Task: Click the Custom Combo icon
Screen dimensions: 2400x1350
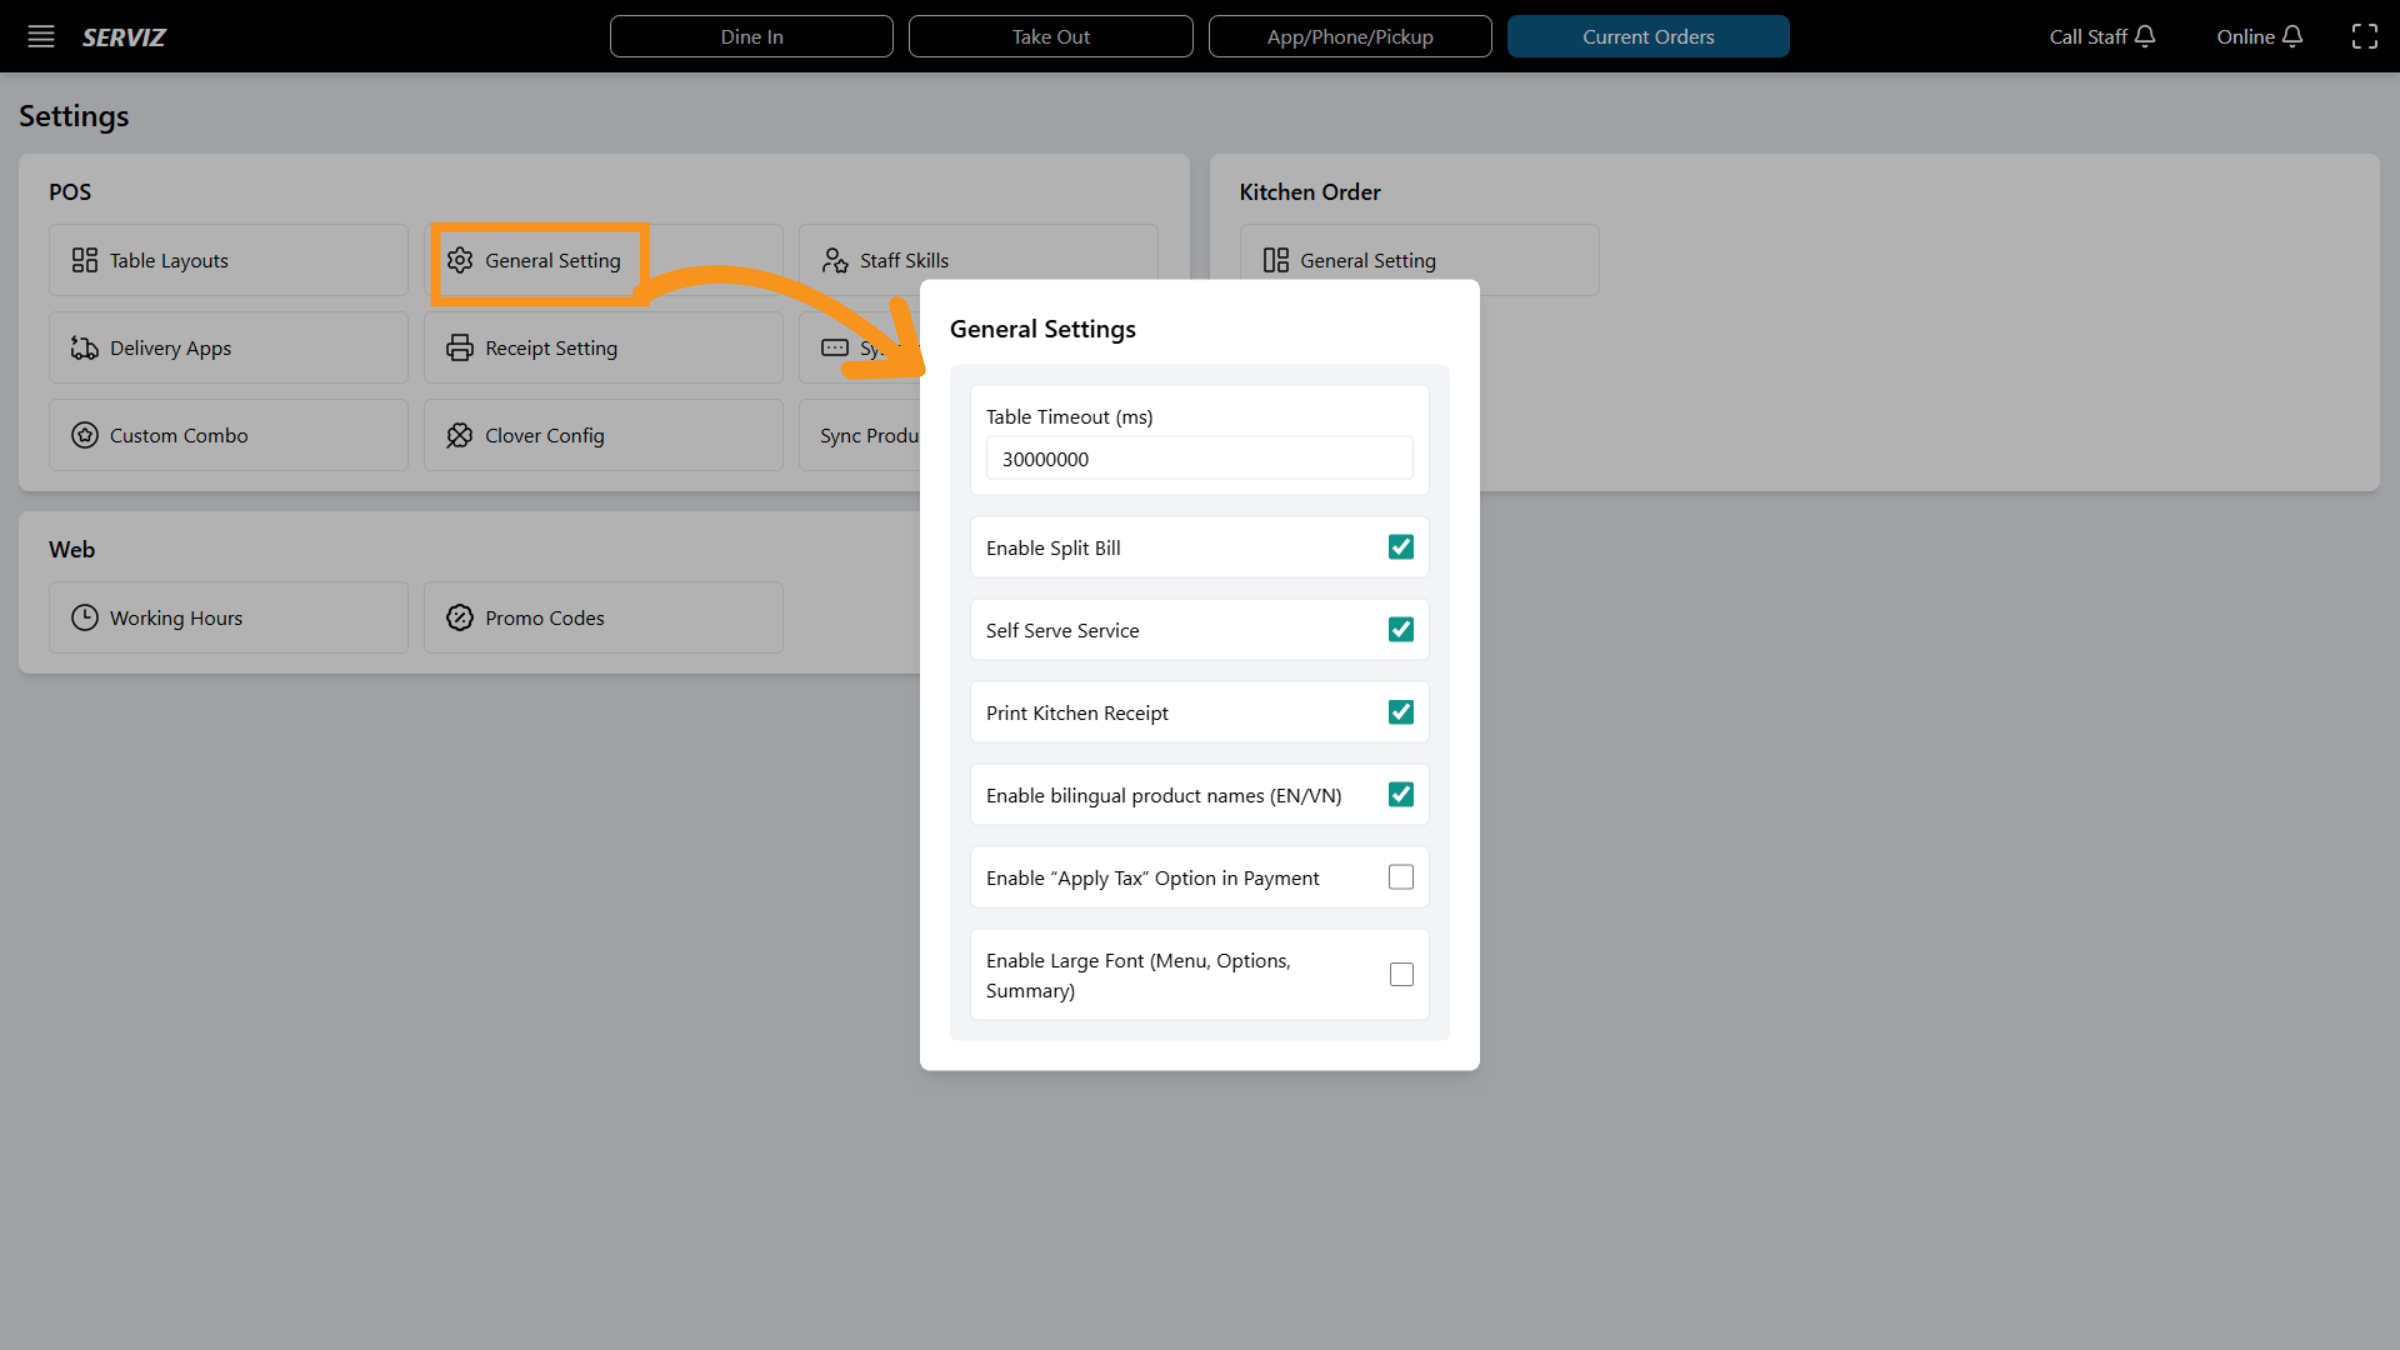Action: pyautogui.click(x=85, y=435)
